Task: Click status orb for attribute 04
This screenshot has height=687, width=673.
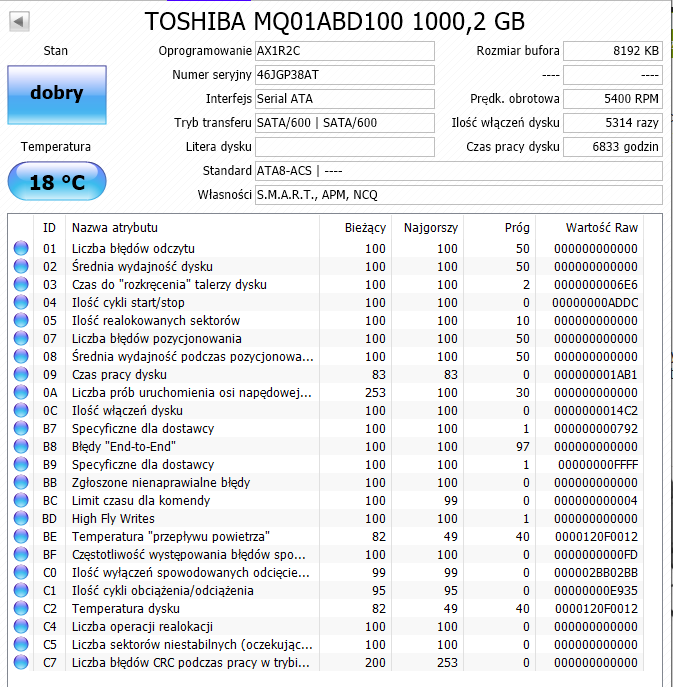Action: coord(21,302)
